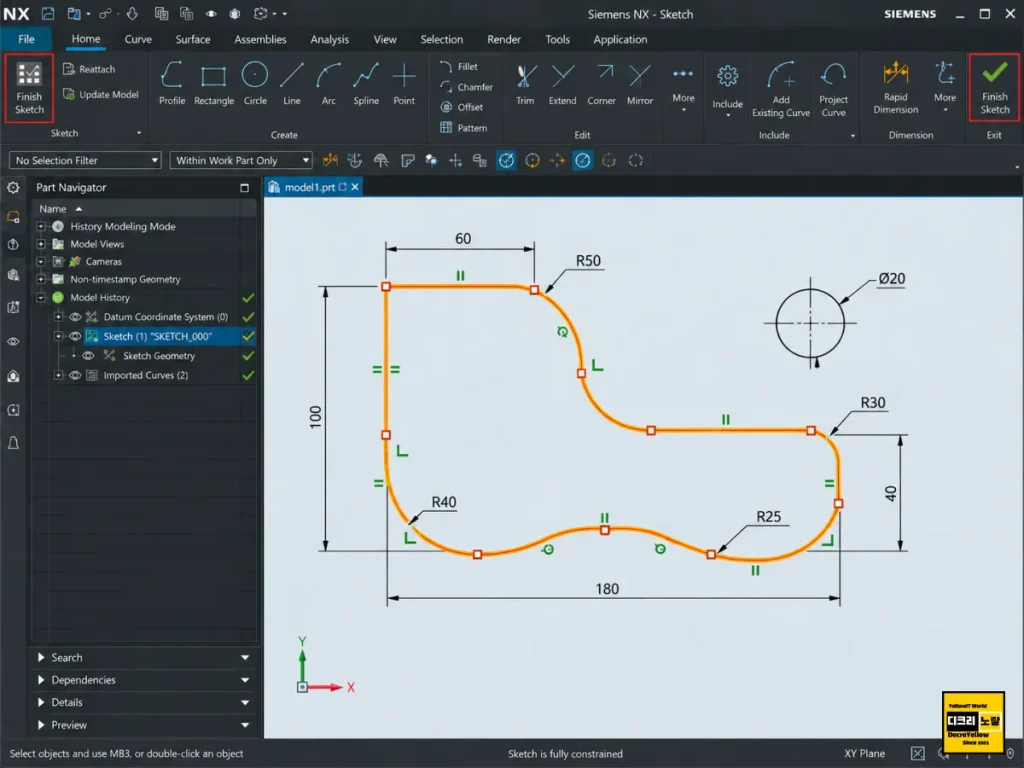This screenshot has height=768, width=1024.
Task: Click the Ø20 diameter dimension label
Action: pos(891,279)
